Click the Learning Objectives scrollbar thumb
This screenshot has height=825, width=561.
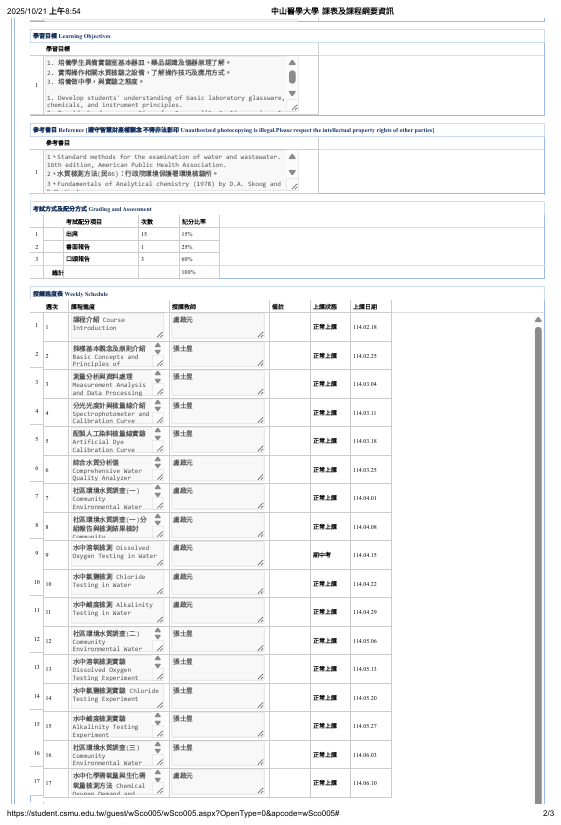point(292,77)
